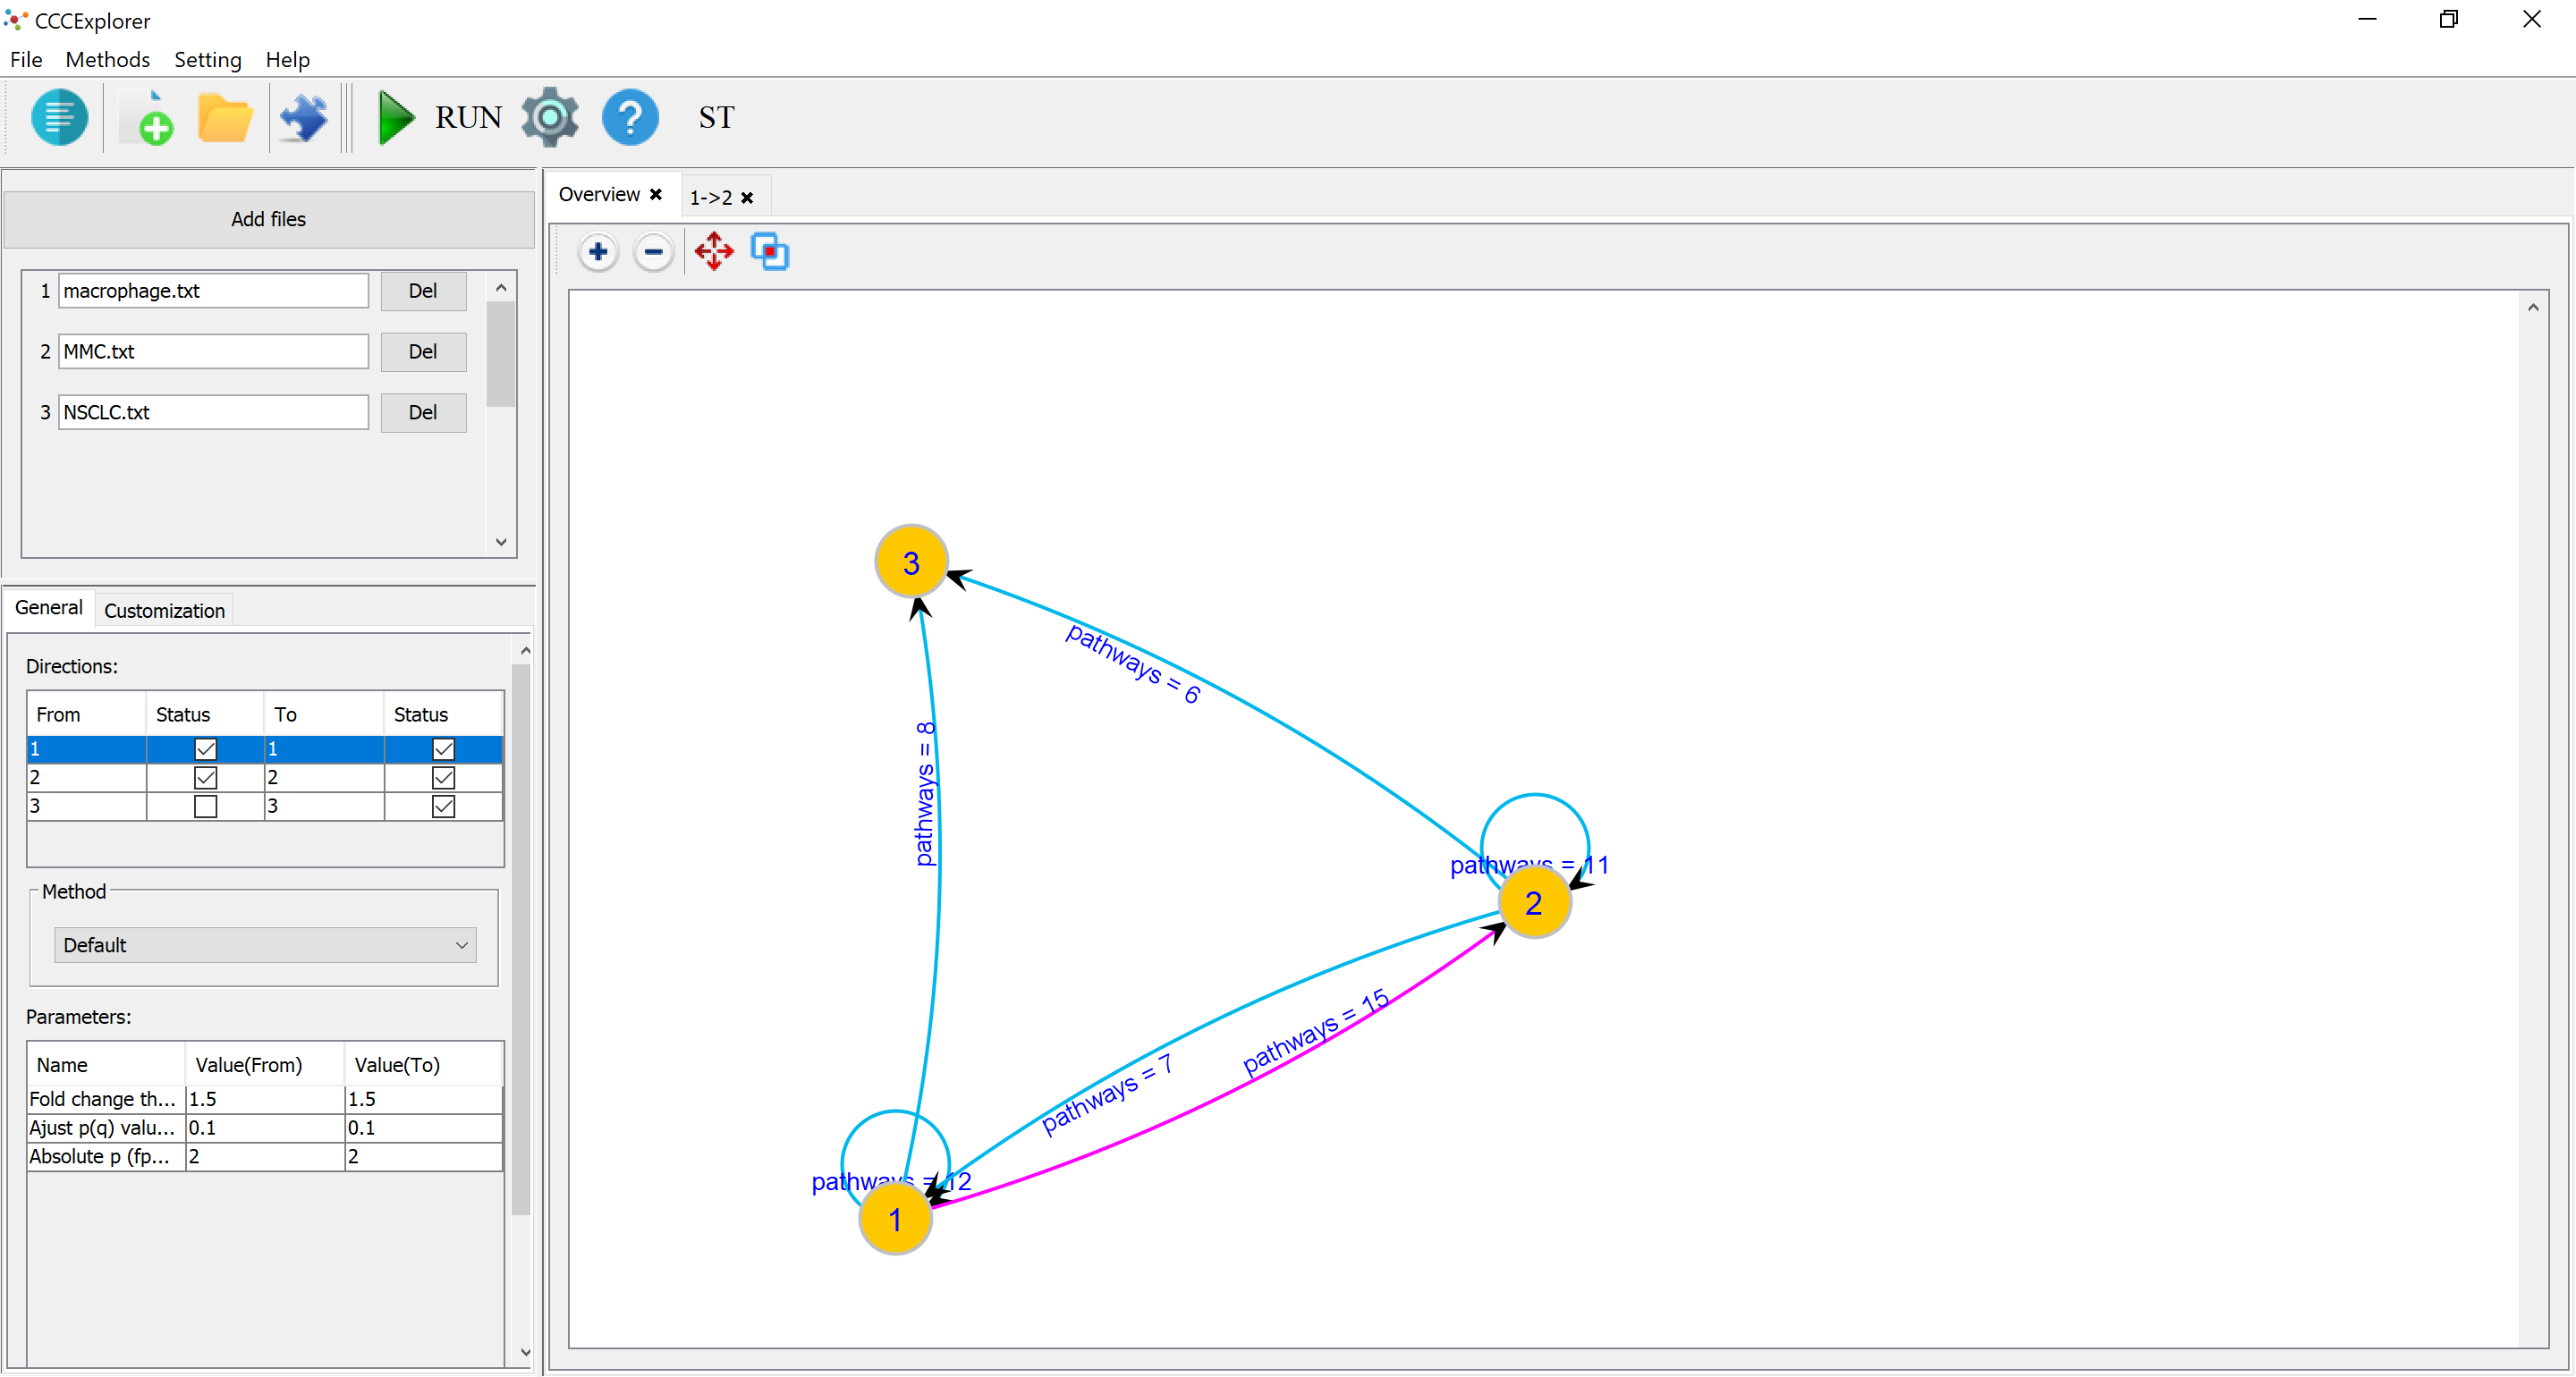Screen dimensions: 2576x1377
Task: Click the blue question mark help icon
Action: tap(630, 118)
